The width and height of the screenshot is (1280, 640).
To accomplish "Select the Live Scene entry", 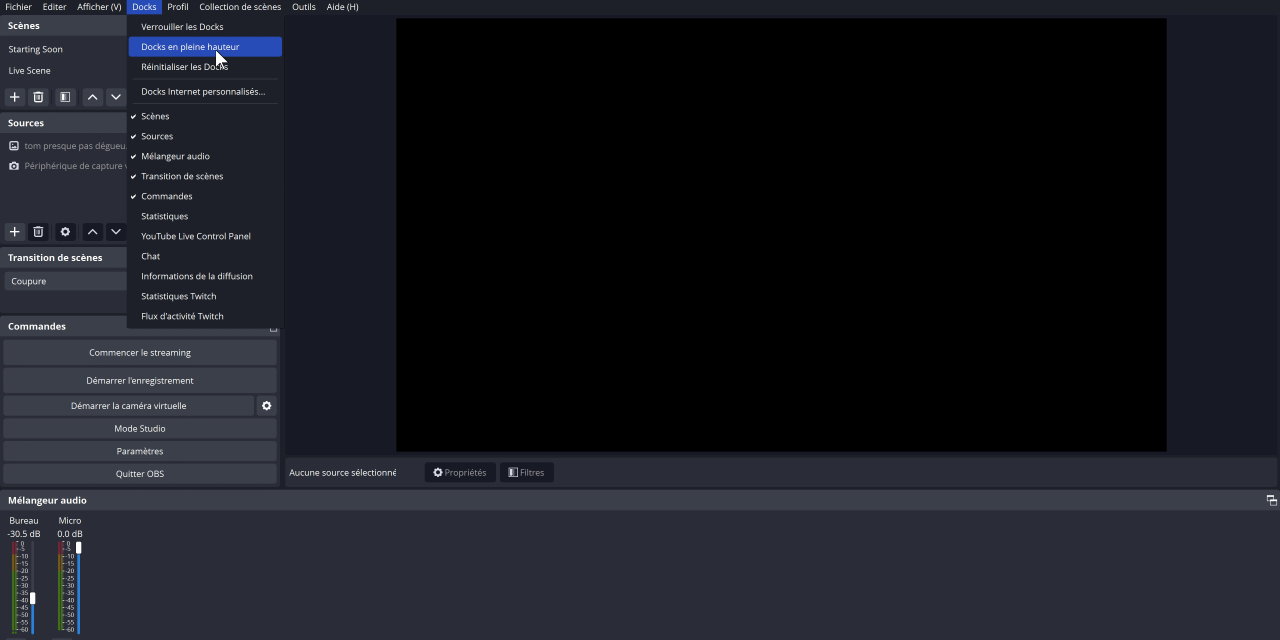I will (x=30, y=71).
